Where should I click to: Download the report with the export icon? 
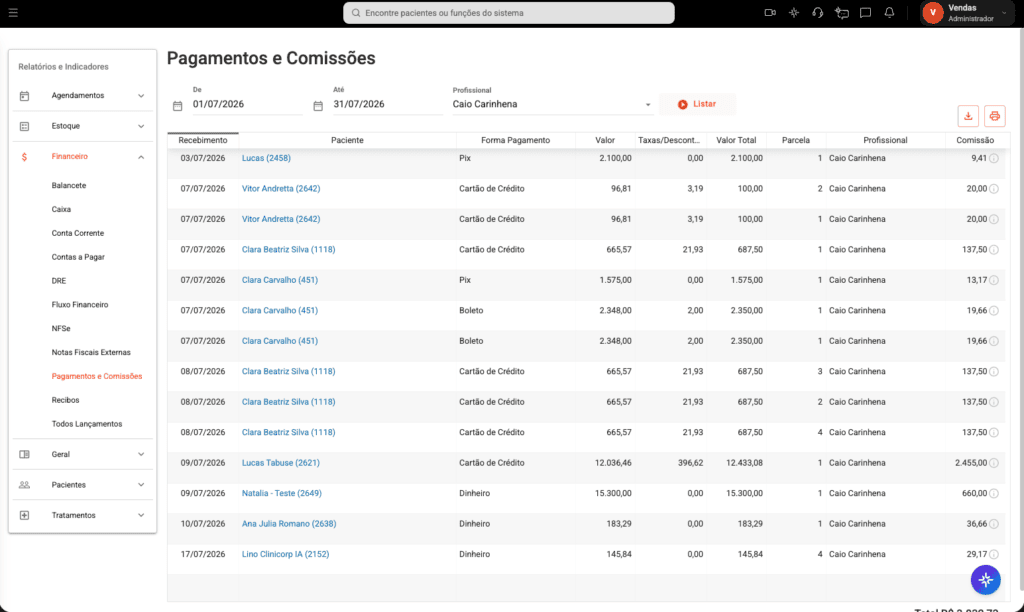968,116
